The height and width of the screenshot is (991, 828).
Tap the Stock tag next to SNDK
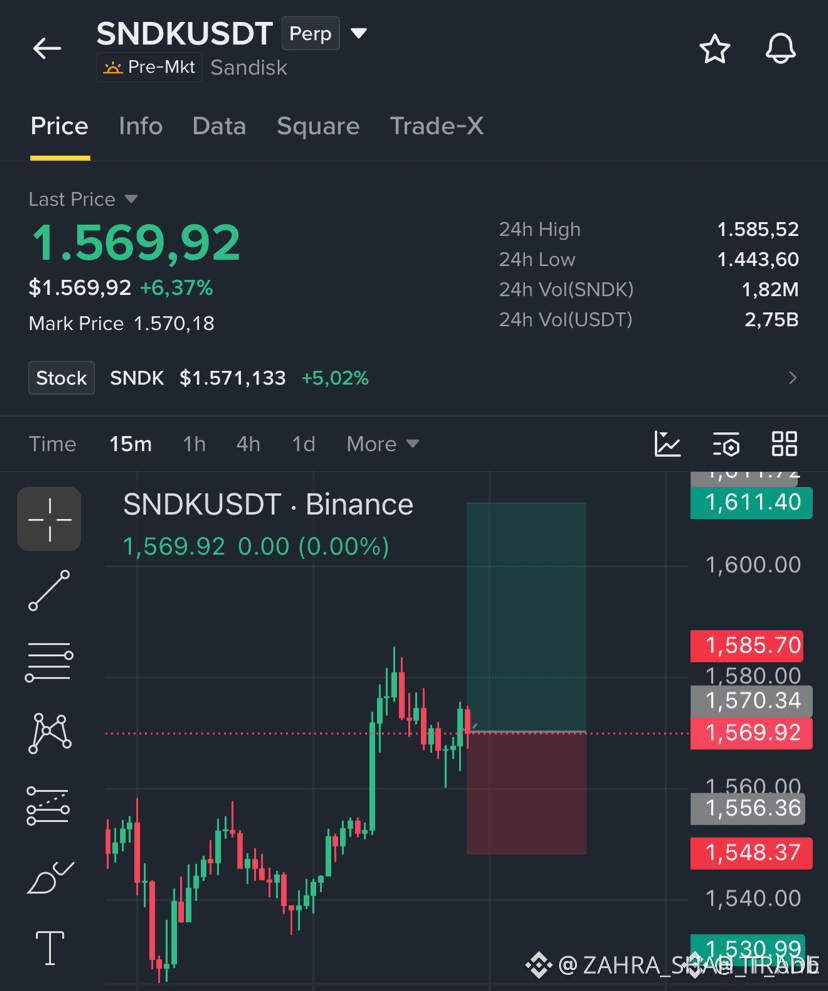[x=61, y=378]
